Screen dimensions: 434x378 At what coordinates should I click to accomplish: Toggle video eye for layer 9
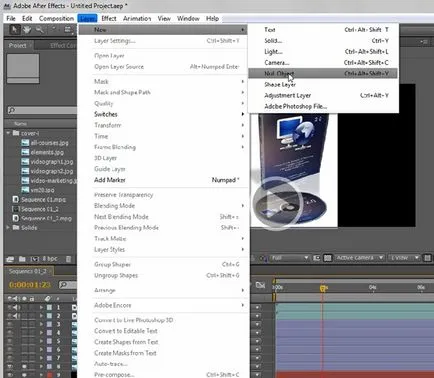[10, 375]
